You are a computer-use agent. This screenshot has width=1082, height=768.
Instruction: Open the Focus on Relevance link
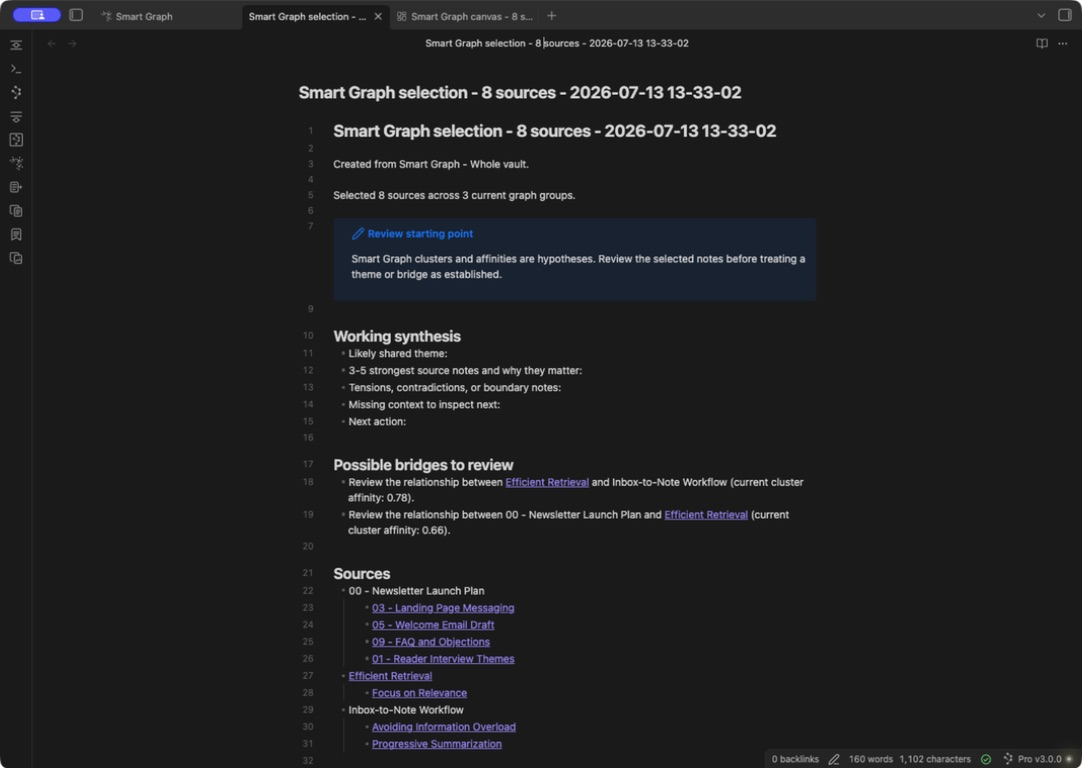coord(419,693)
